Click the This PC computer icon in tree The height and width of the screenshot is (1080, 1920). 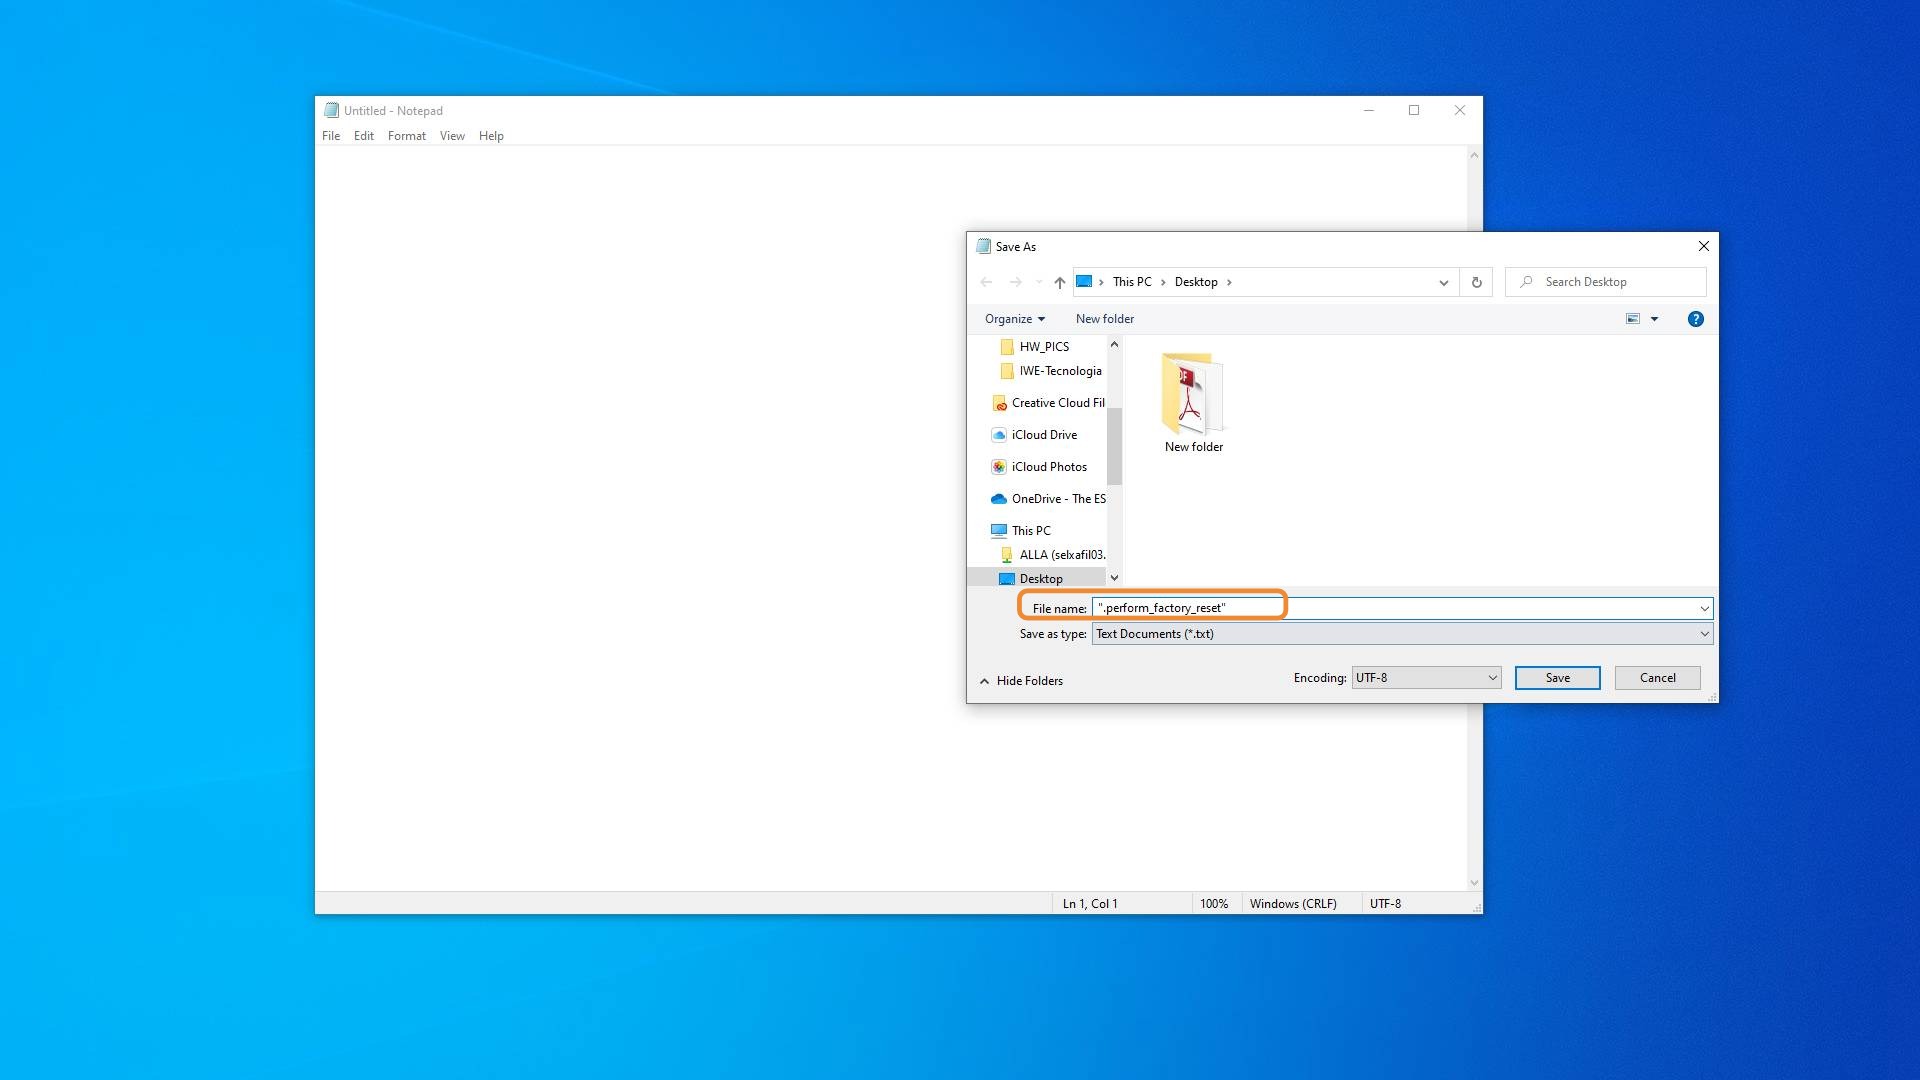tap(998, 531)
